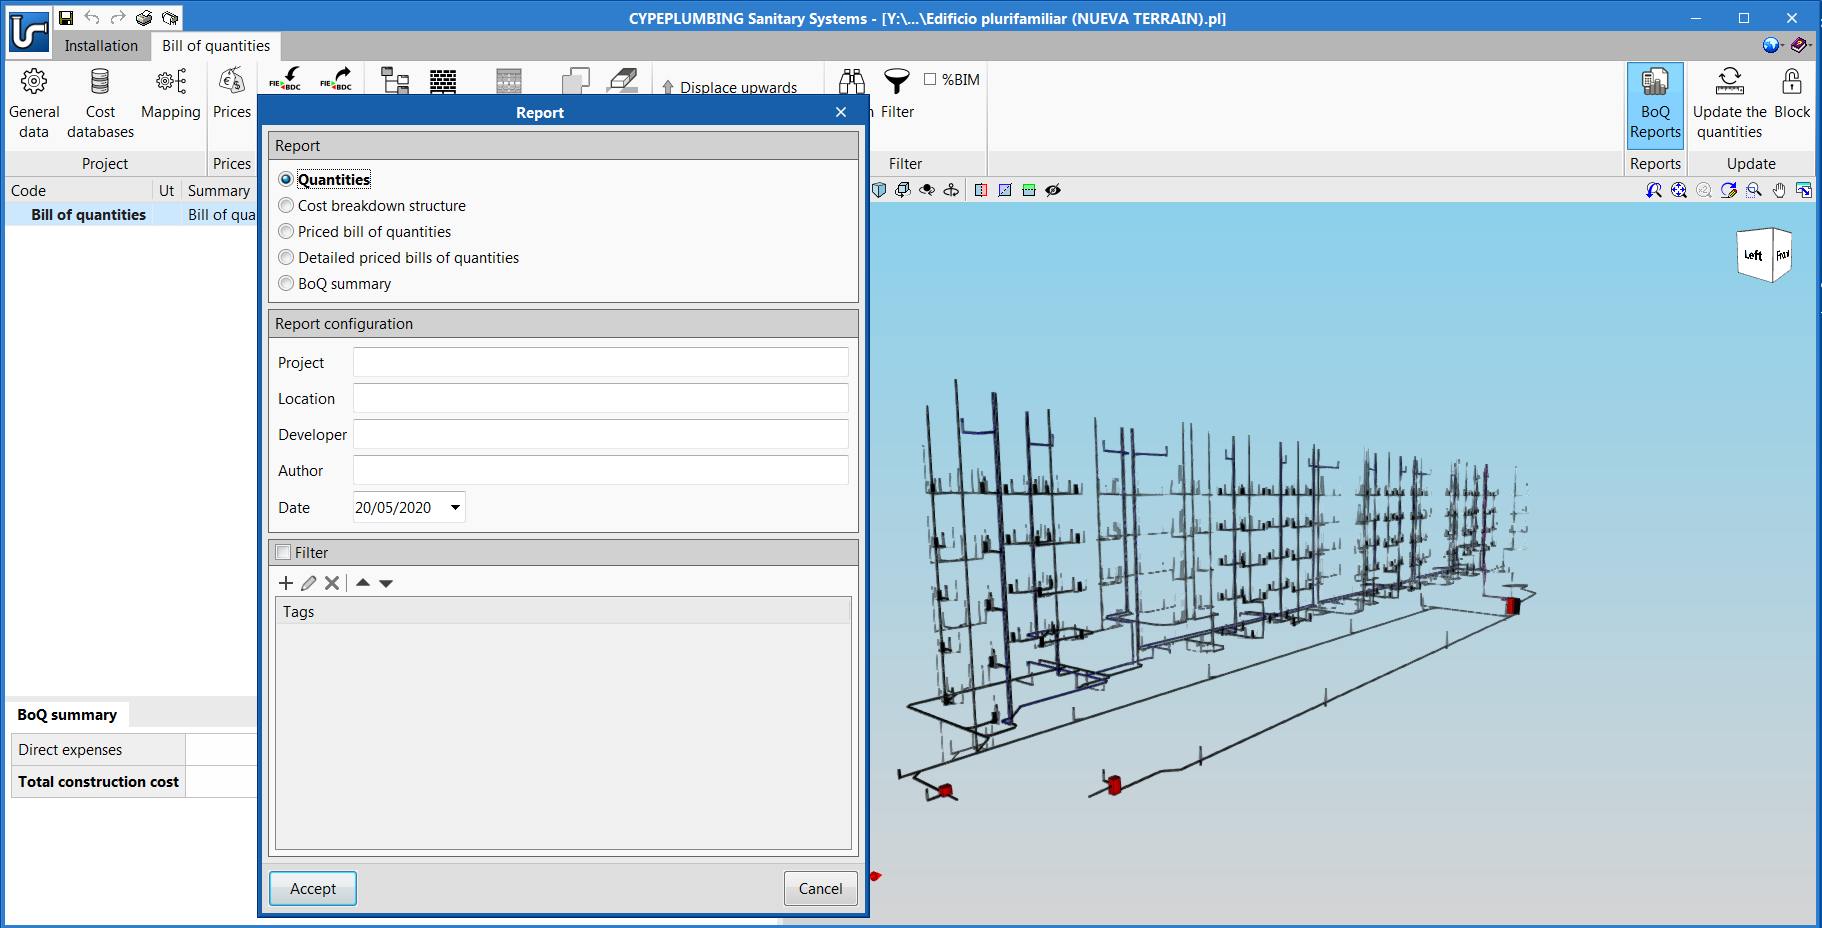
Task: Enable the Filter checkbox in dialog
Action: coord(284,553)
